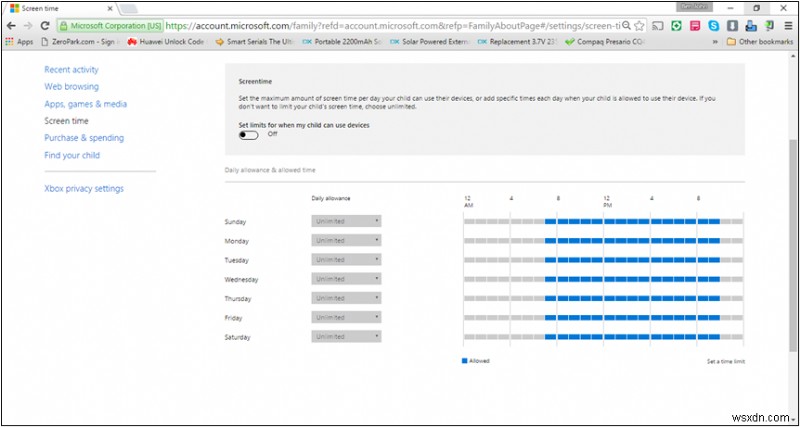Click the browser forward arrow
The image size is (800, 427).
tap(28, 26)
